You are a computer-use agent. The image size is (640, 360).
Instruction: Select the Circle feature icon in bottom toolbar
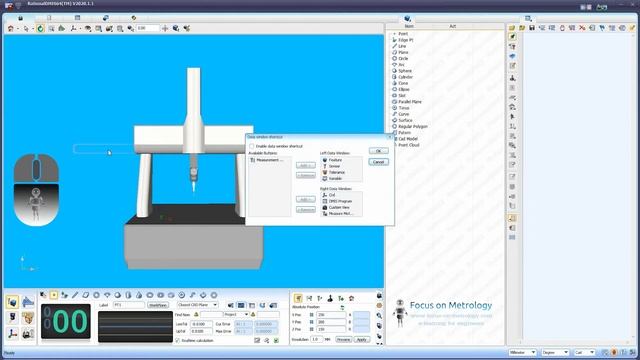coord(96,295)
